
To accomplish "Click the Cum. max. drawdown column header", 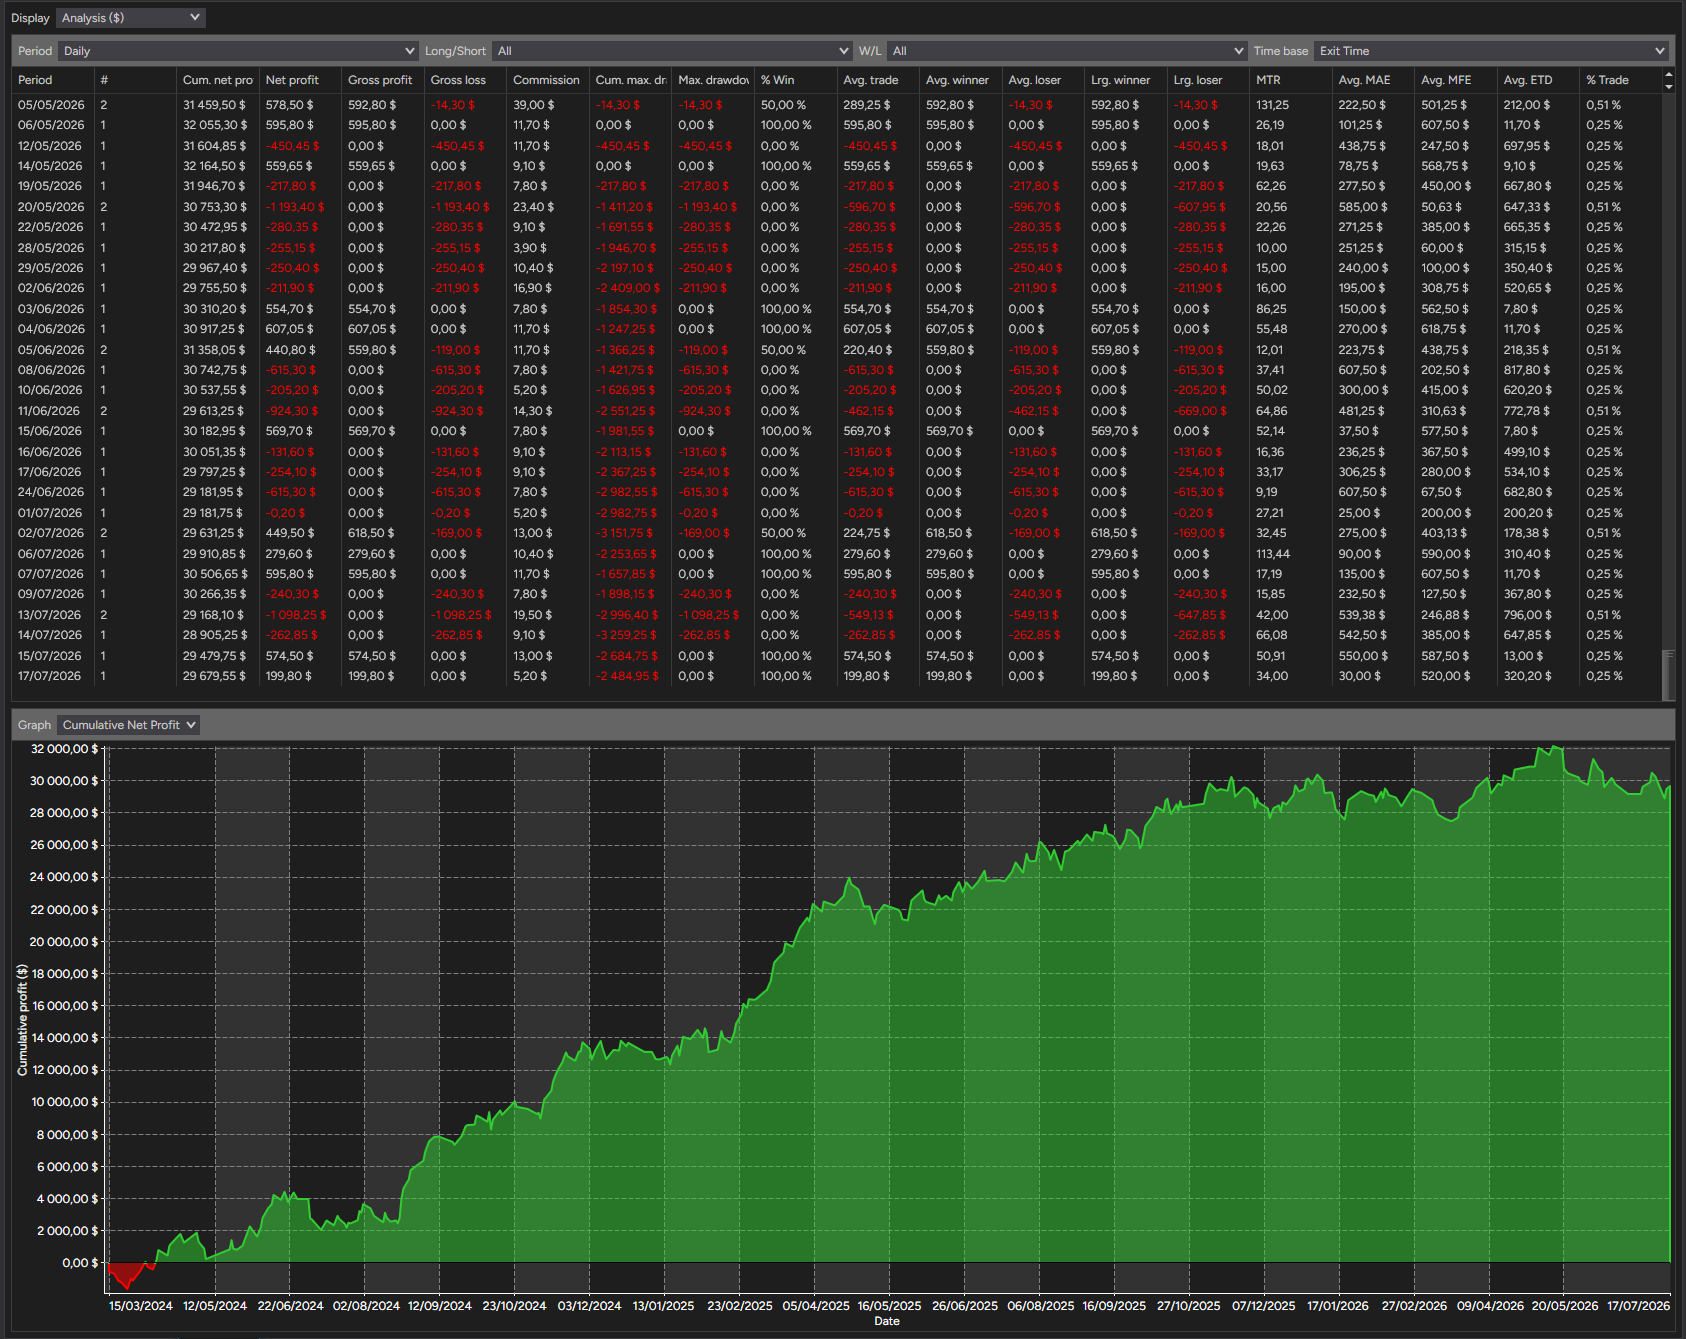I will [630, 80].
